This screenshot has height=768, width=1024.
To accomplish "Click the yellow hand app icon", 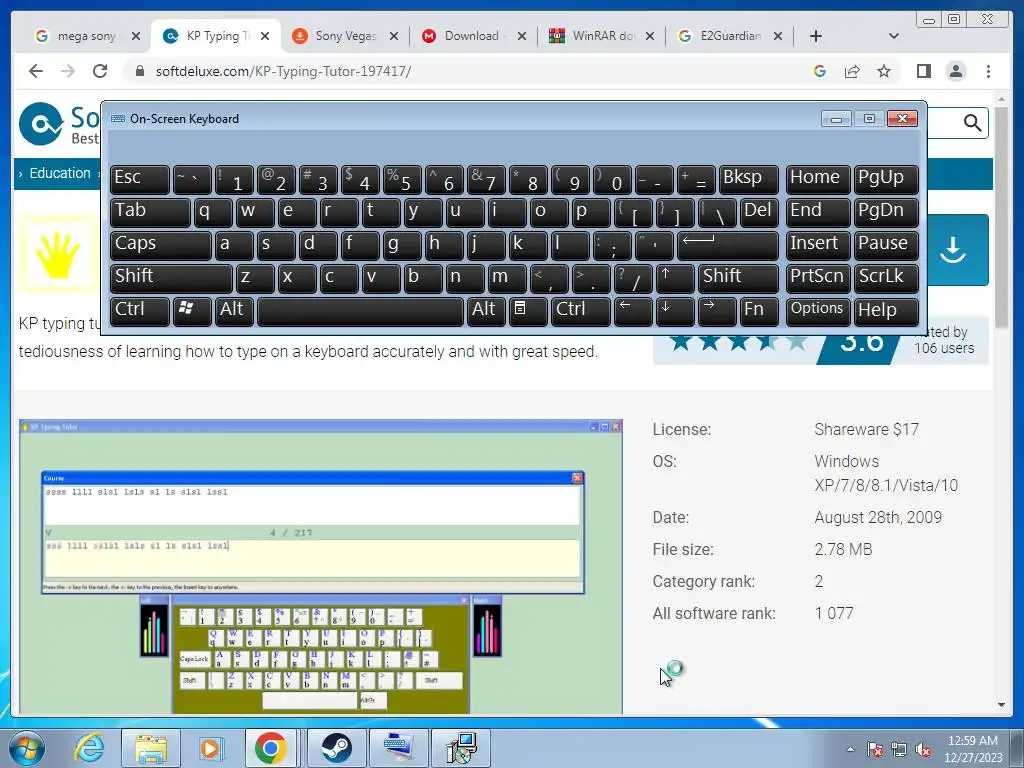I will tap(59, 253).
